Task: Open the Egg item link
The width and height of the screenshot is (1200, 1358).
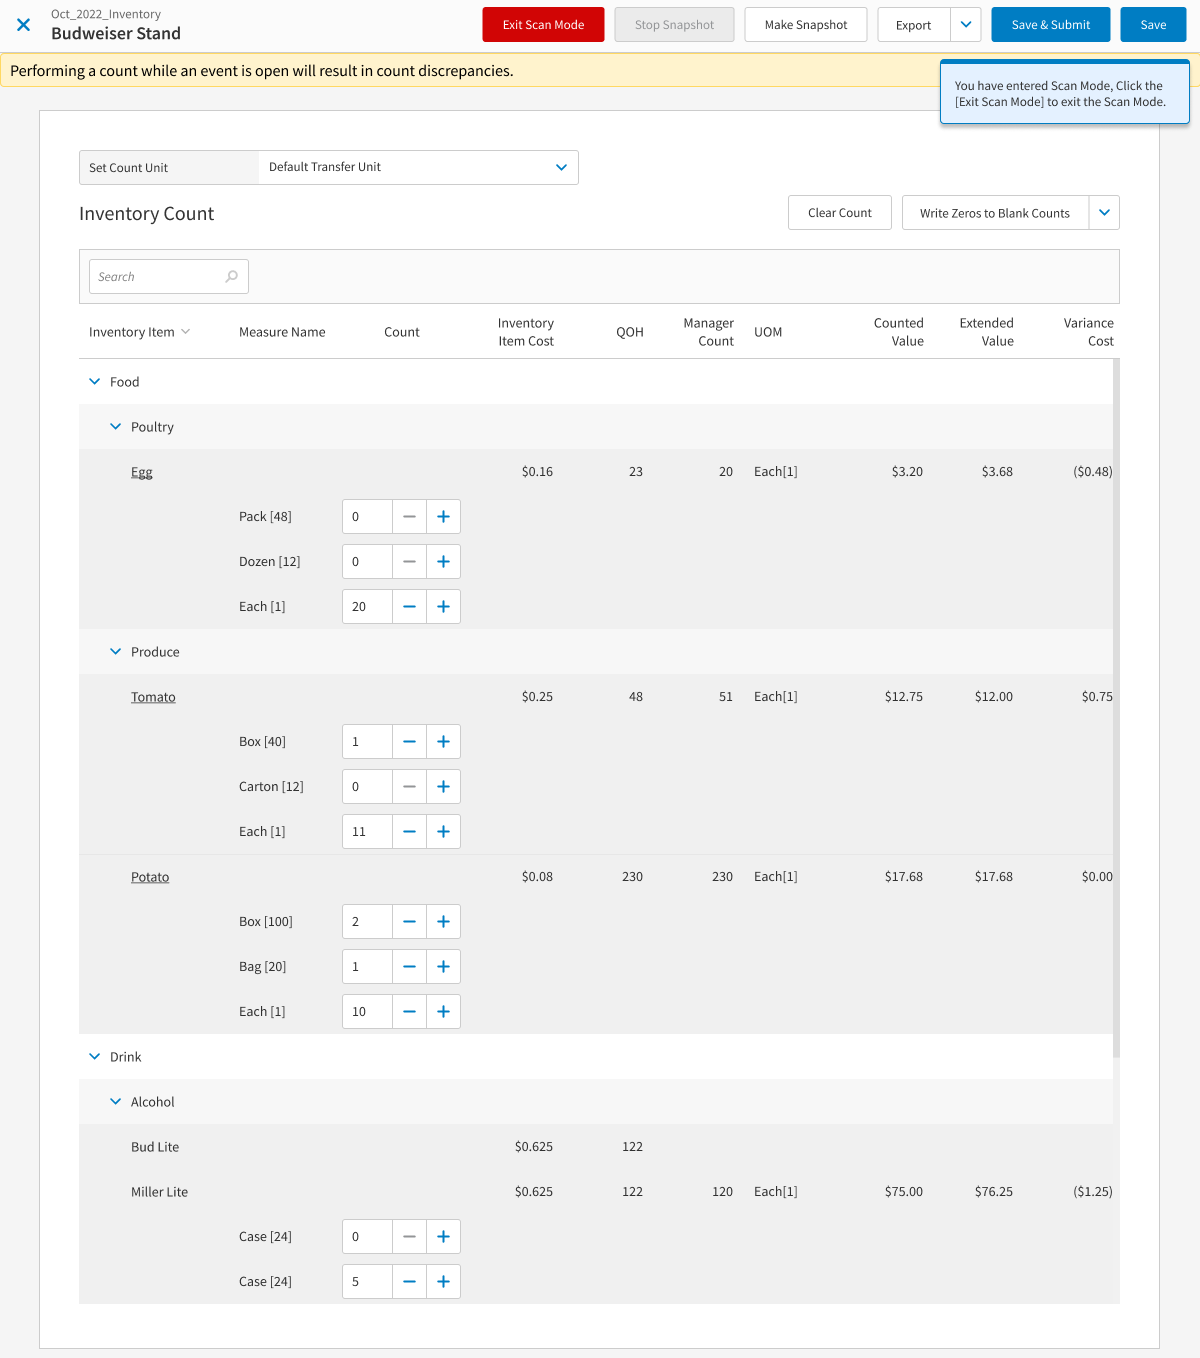Action: click(141, 471)
